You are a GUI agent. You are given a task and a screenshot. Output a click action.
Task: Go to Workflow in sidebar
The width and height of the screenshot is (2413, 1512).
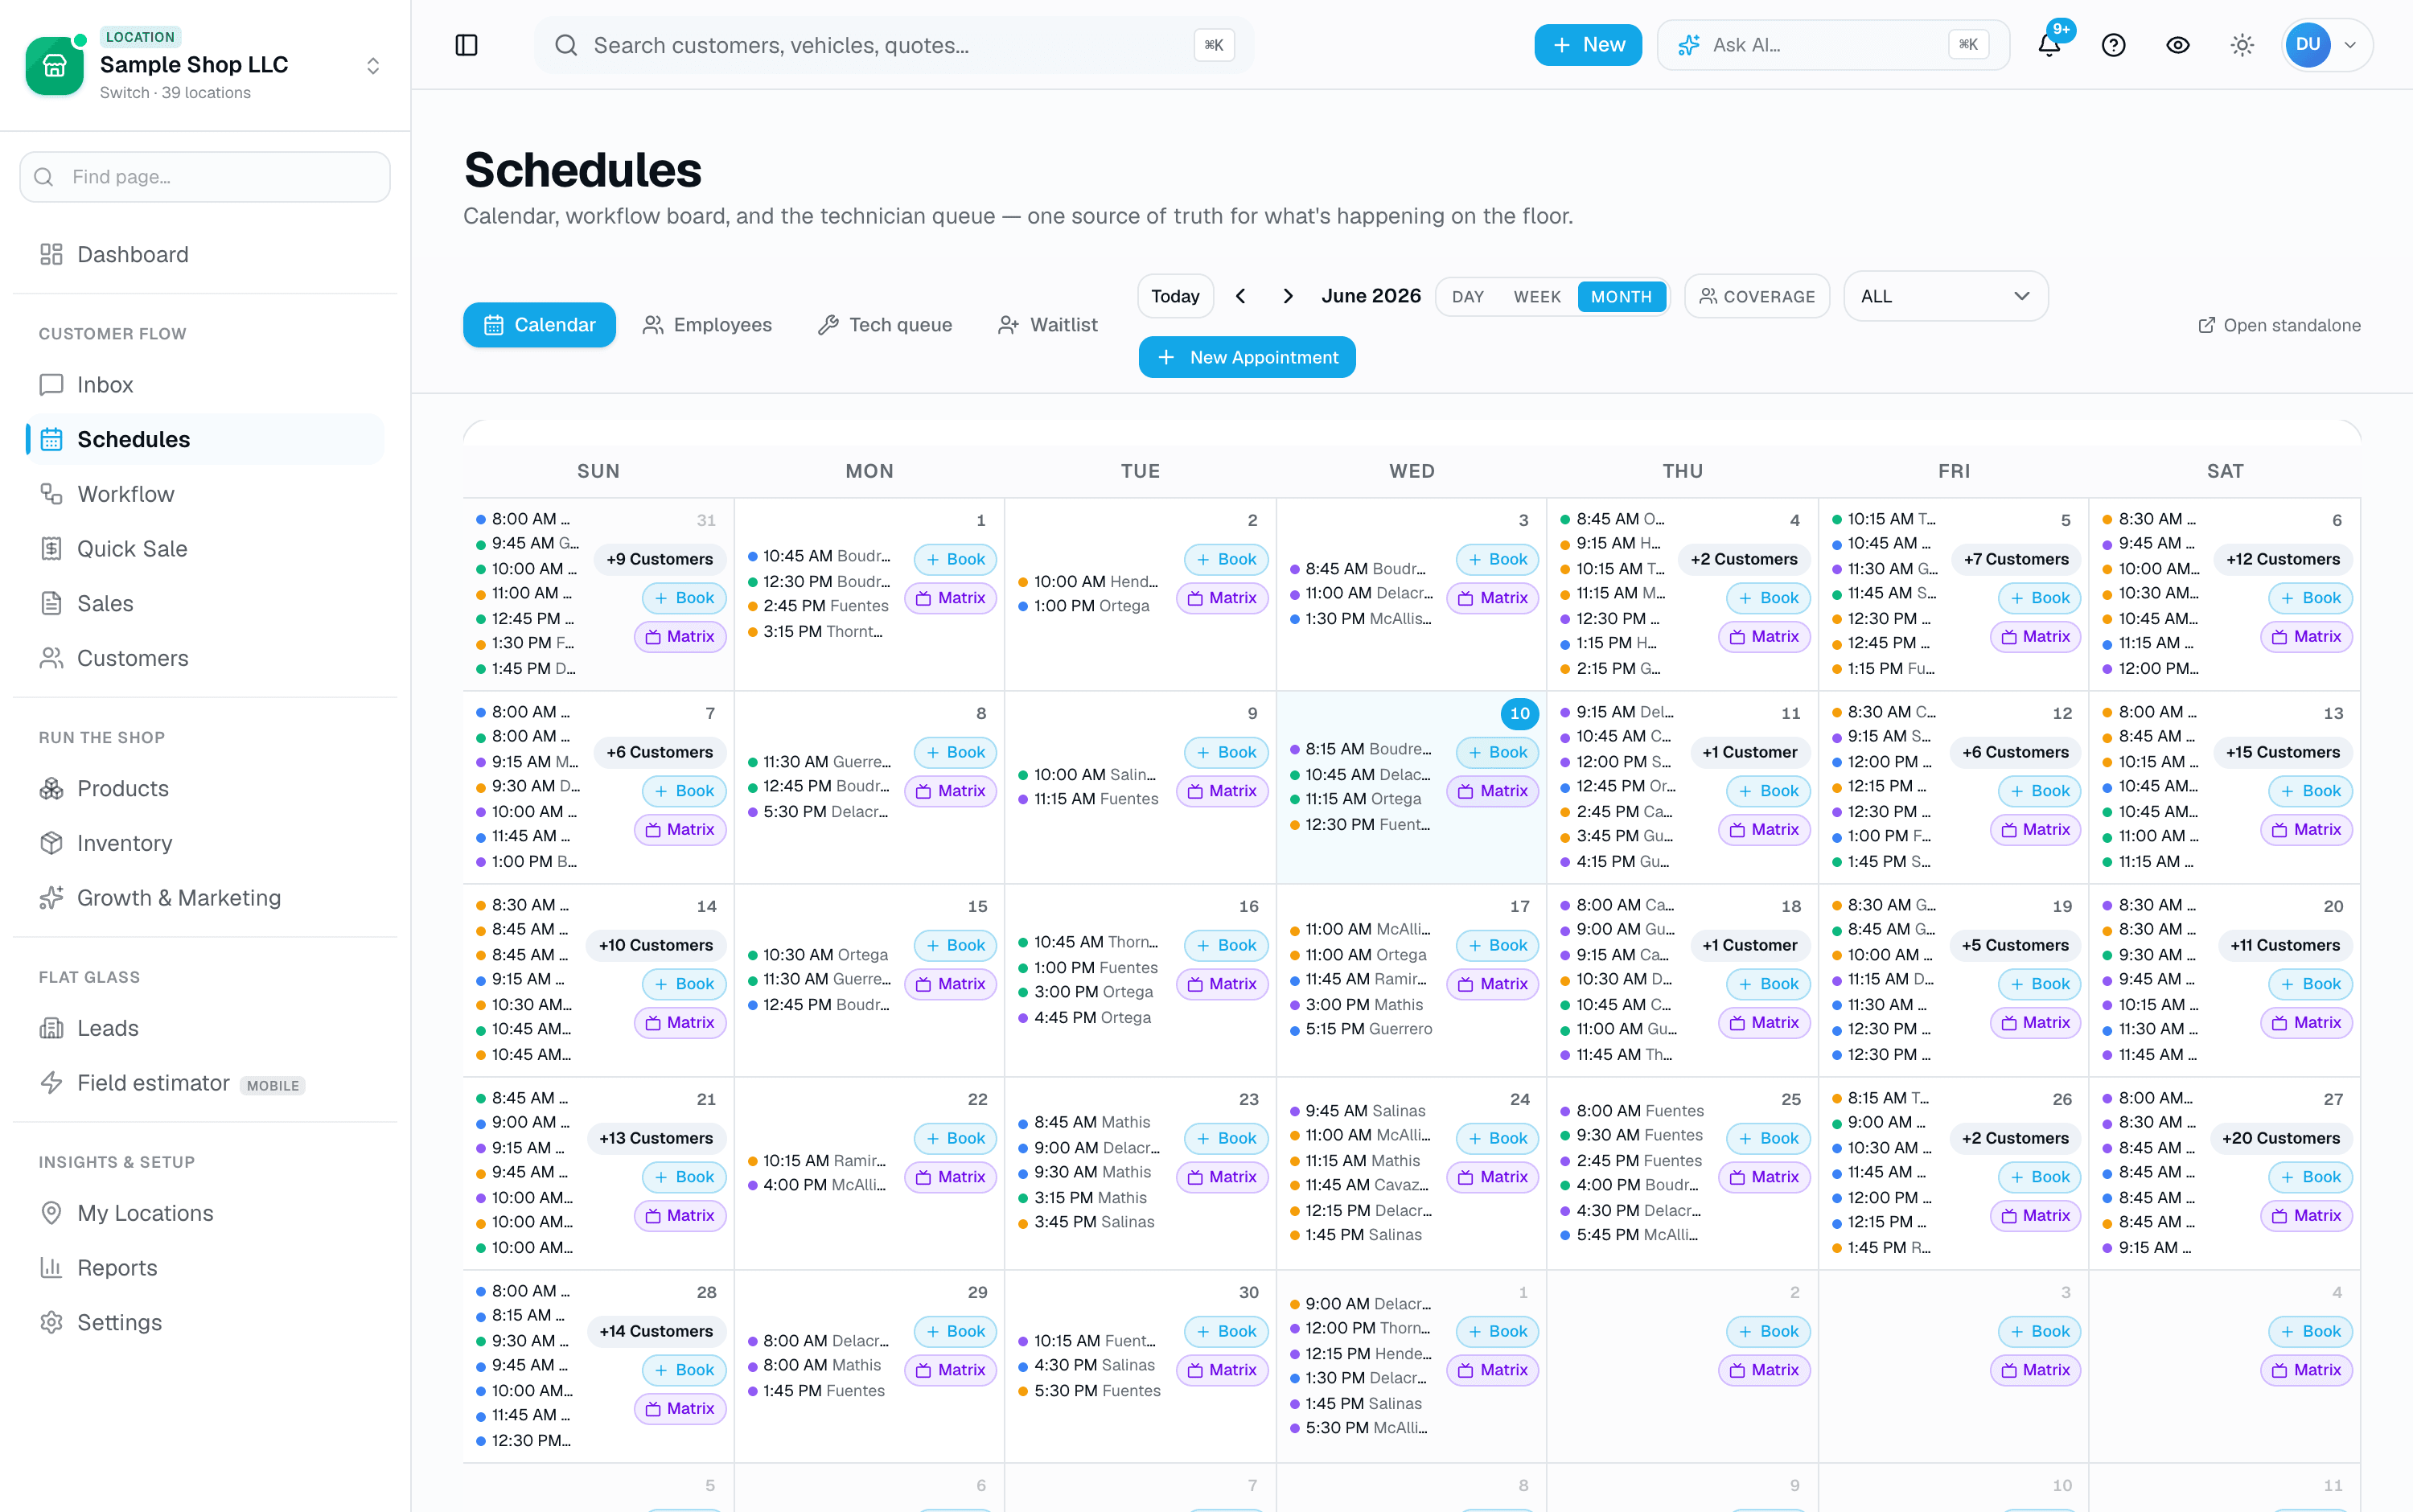pyautogui.click(x=205, y=494)
